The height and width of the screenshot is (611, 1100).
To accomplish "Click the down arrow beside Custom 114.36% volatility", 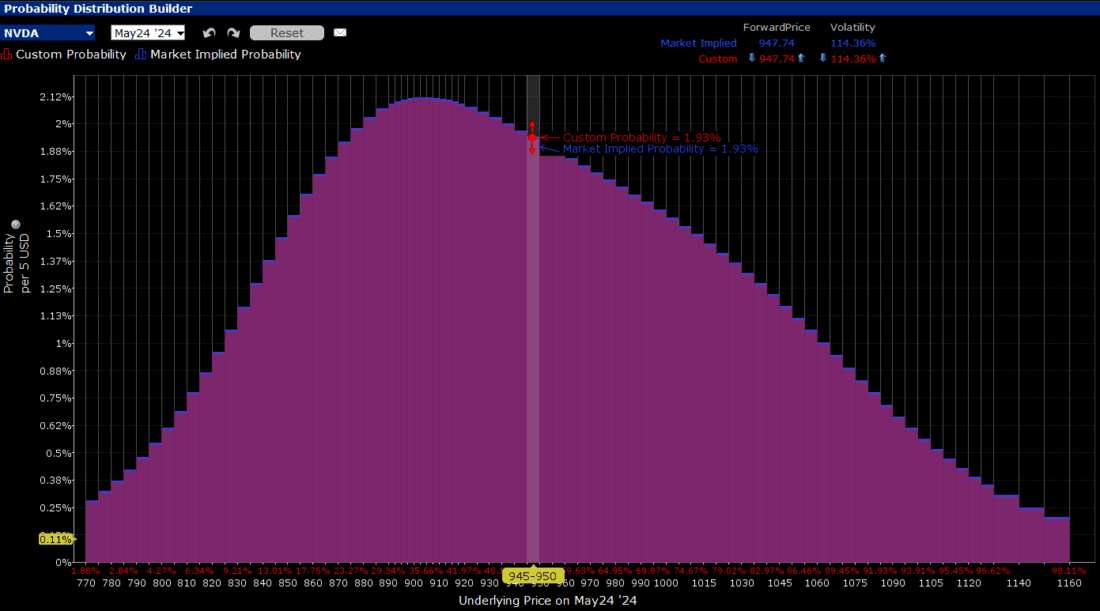I will click(822, 59).
